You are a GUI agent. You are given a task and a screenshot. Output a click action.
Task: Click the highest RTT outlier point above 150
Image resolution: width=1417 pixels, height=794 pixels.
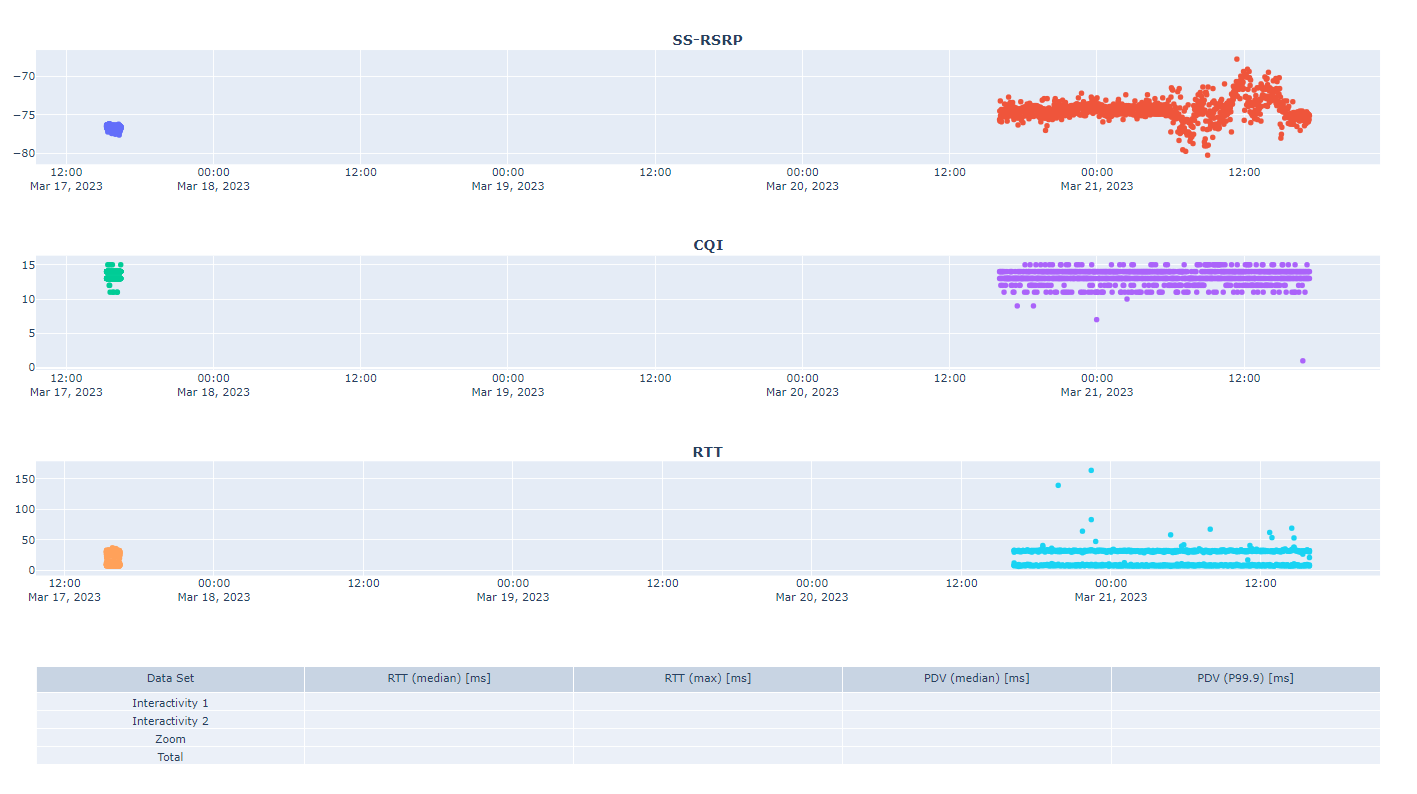click(x=1091, y=470)
